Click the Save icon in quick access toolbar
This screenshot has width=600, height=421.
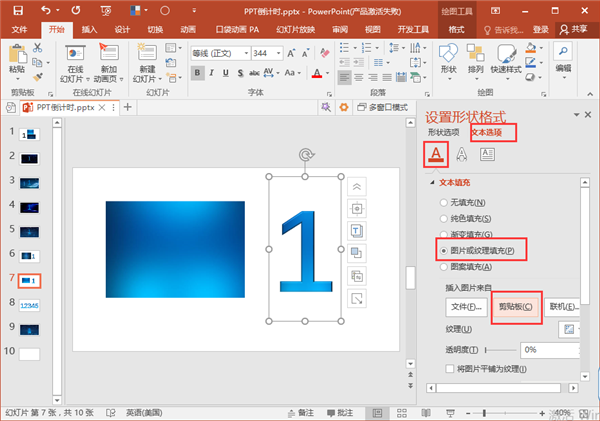coord(18,11)
